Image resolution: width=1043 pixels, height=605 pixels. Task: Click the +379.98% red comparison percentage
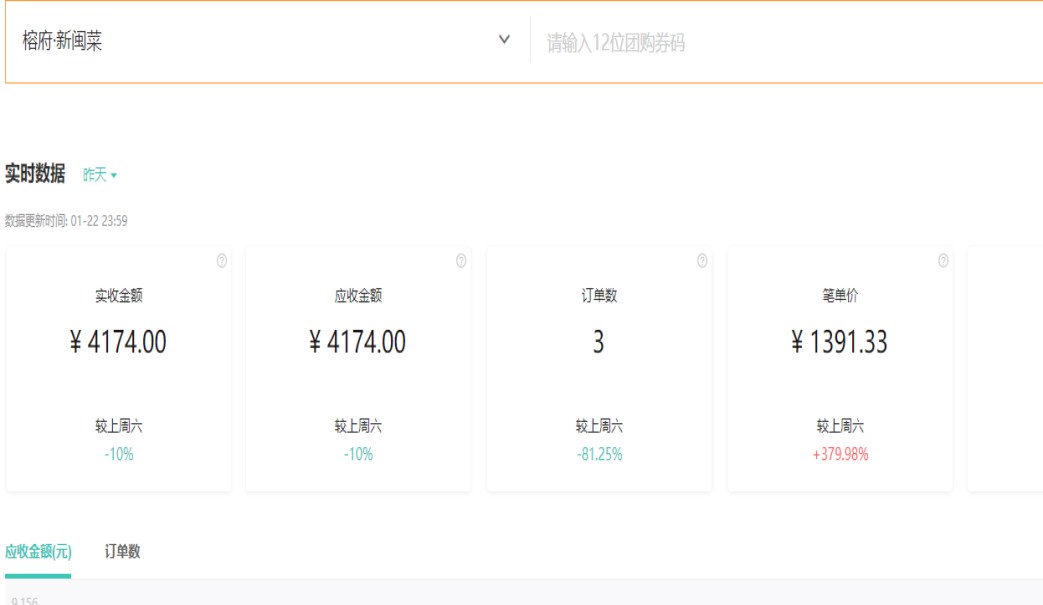[839, 455]
